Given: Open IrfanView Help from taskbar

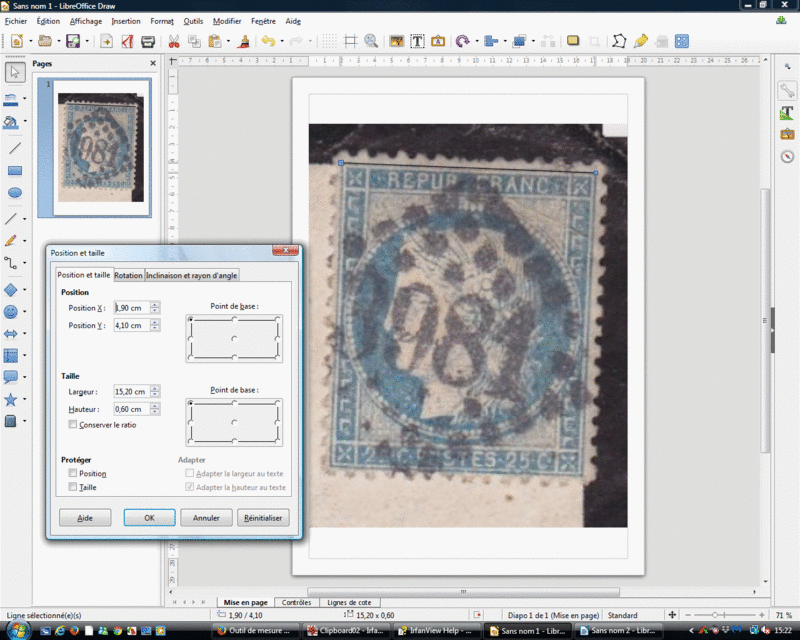Looking at the screenshot, I should [x=437, y=631].
